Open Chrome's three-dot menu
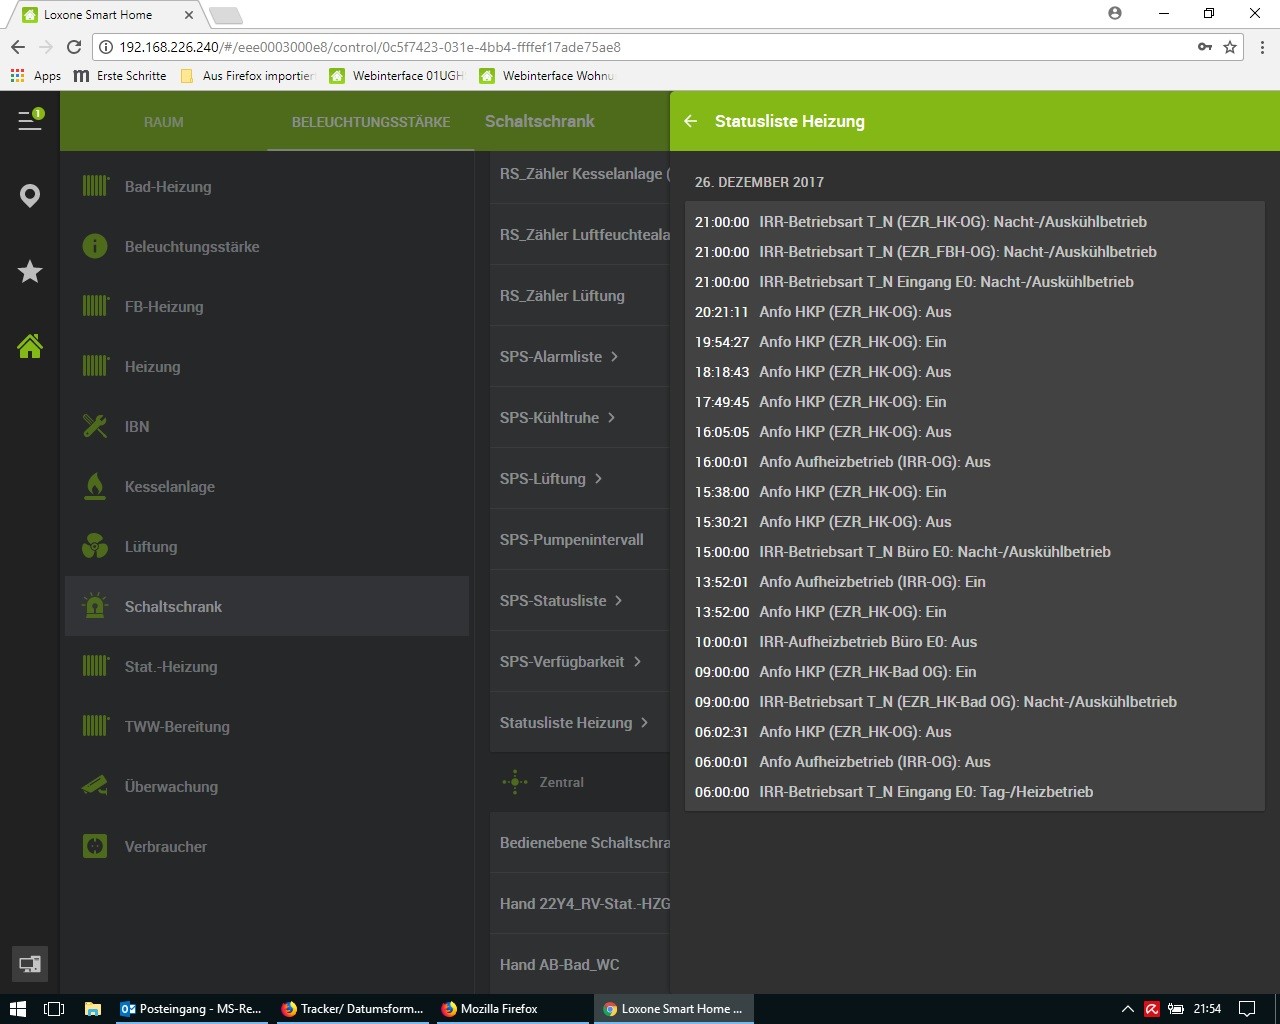Viewport: 1280px width, 1024px height. (x=1262, y=47)
